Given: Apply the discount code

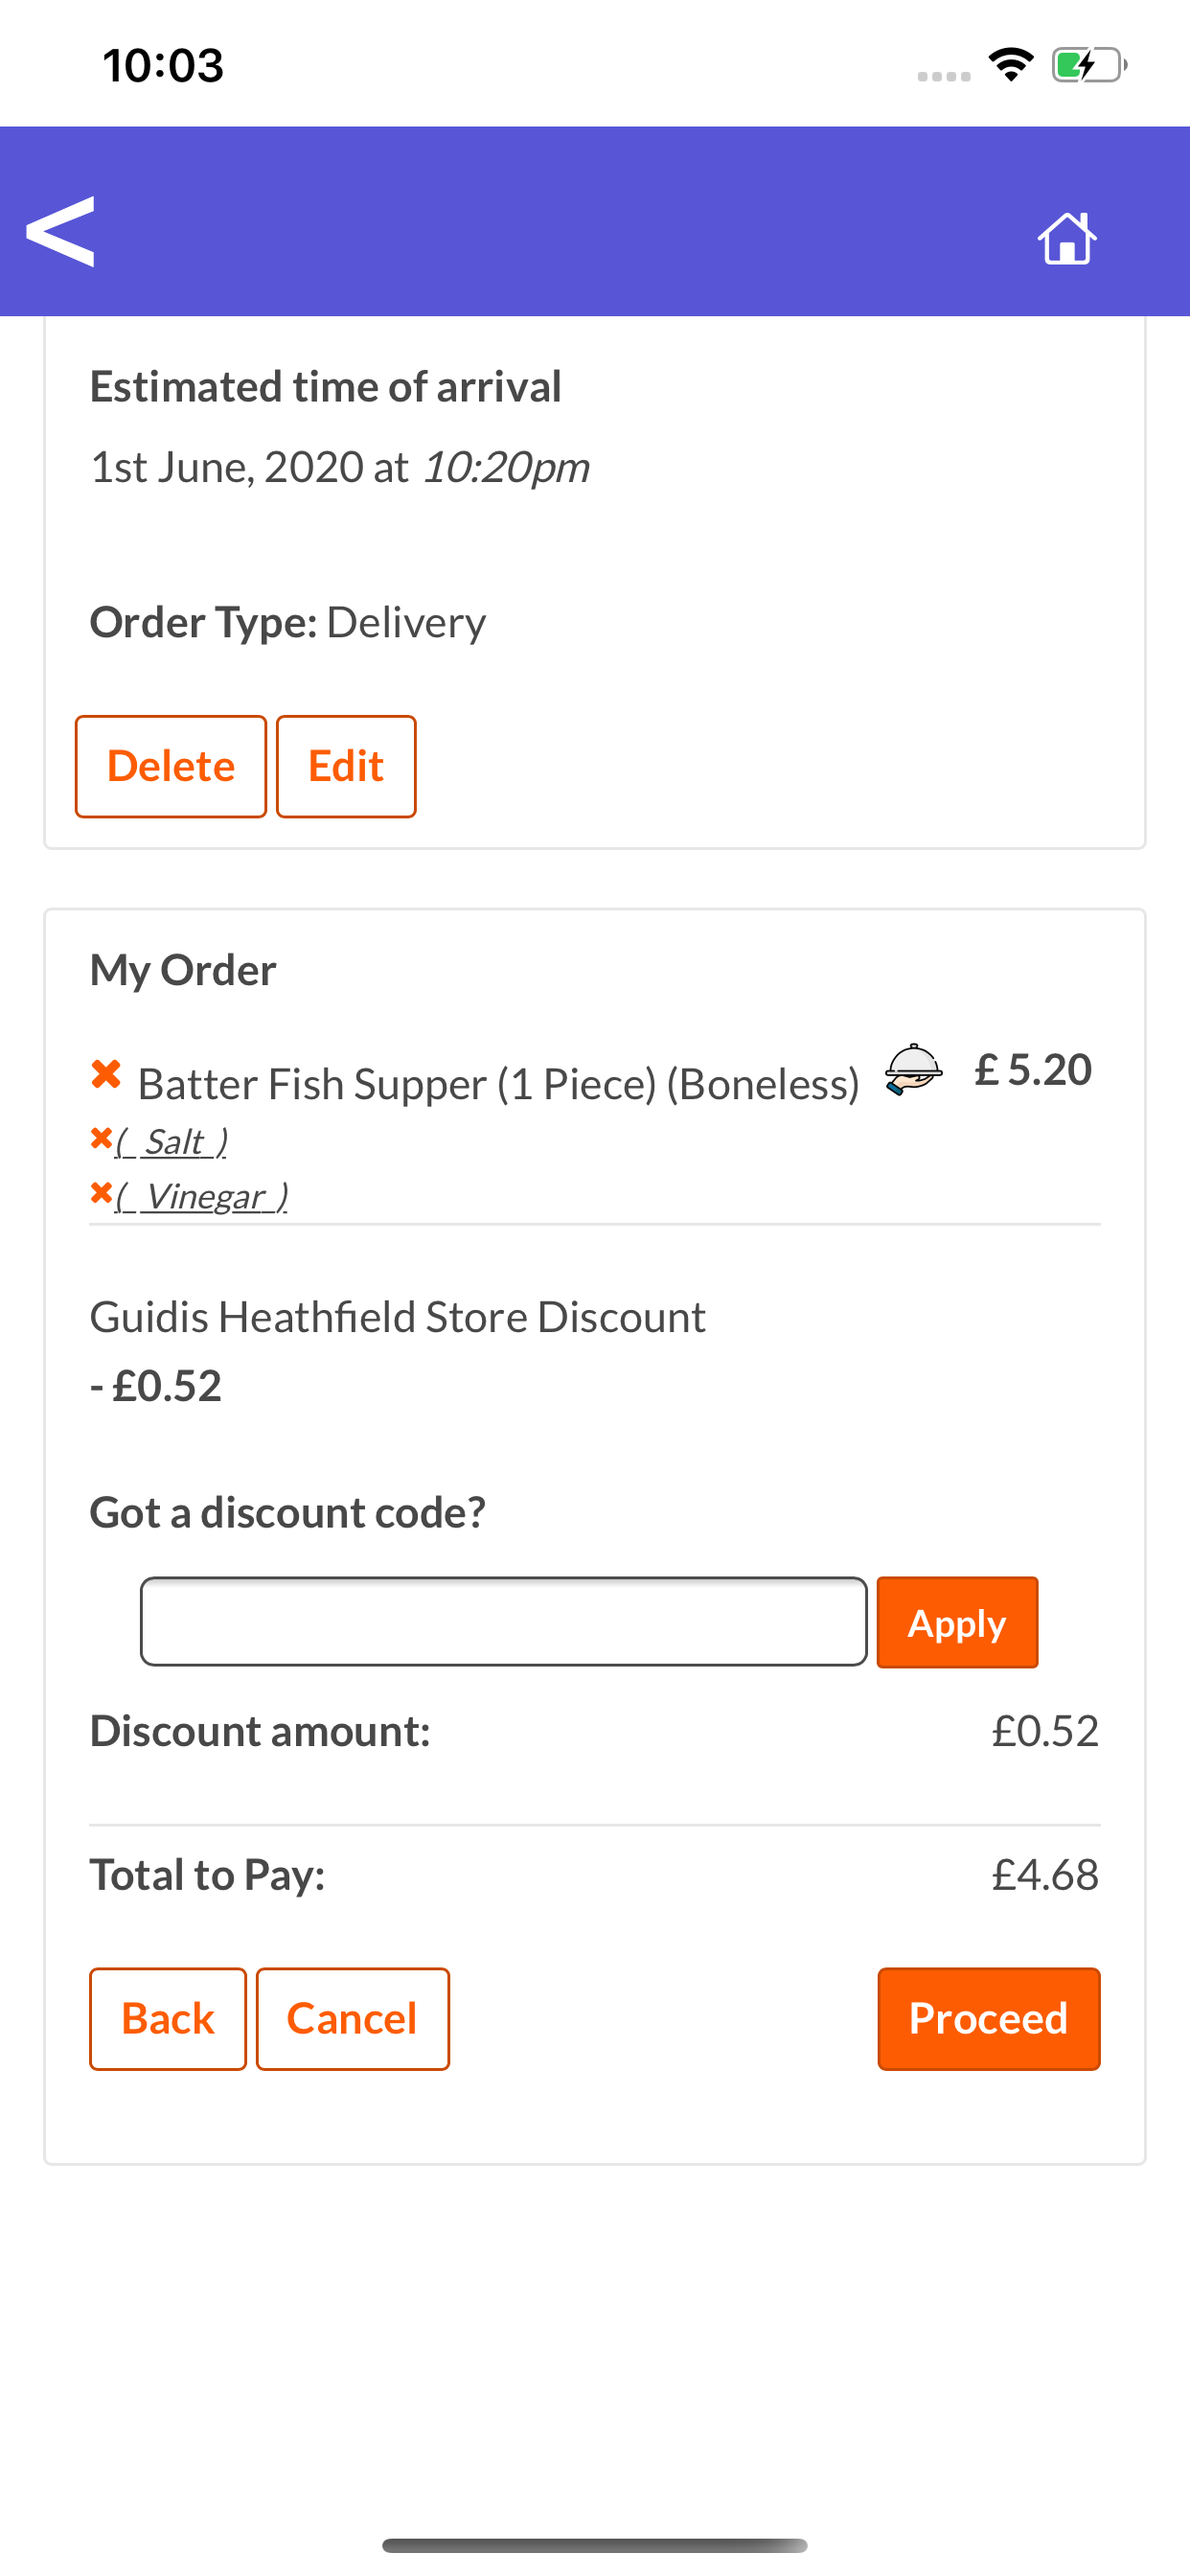Looking at the screenshot, I should coord(957,1623).
